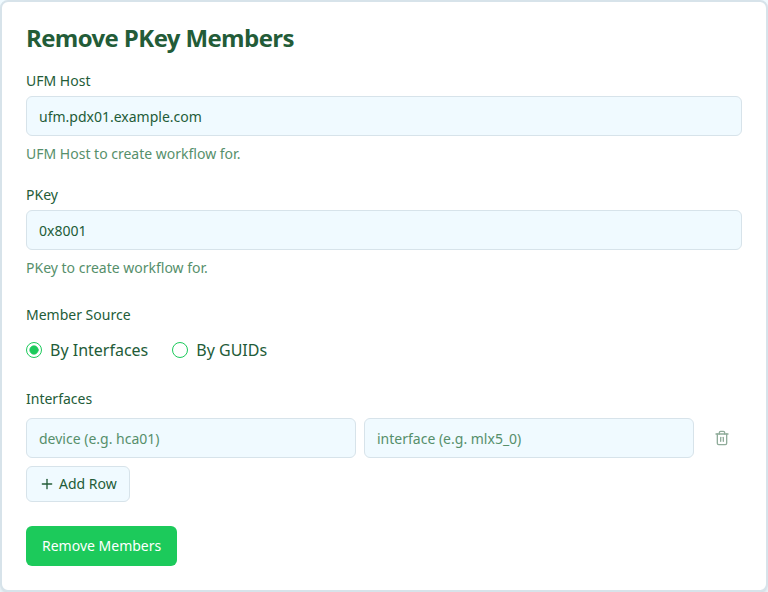The image size is (768, 592).
Task: Focus the UFM Host input field
Action: [384, 117]
